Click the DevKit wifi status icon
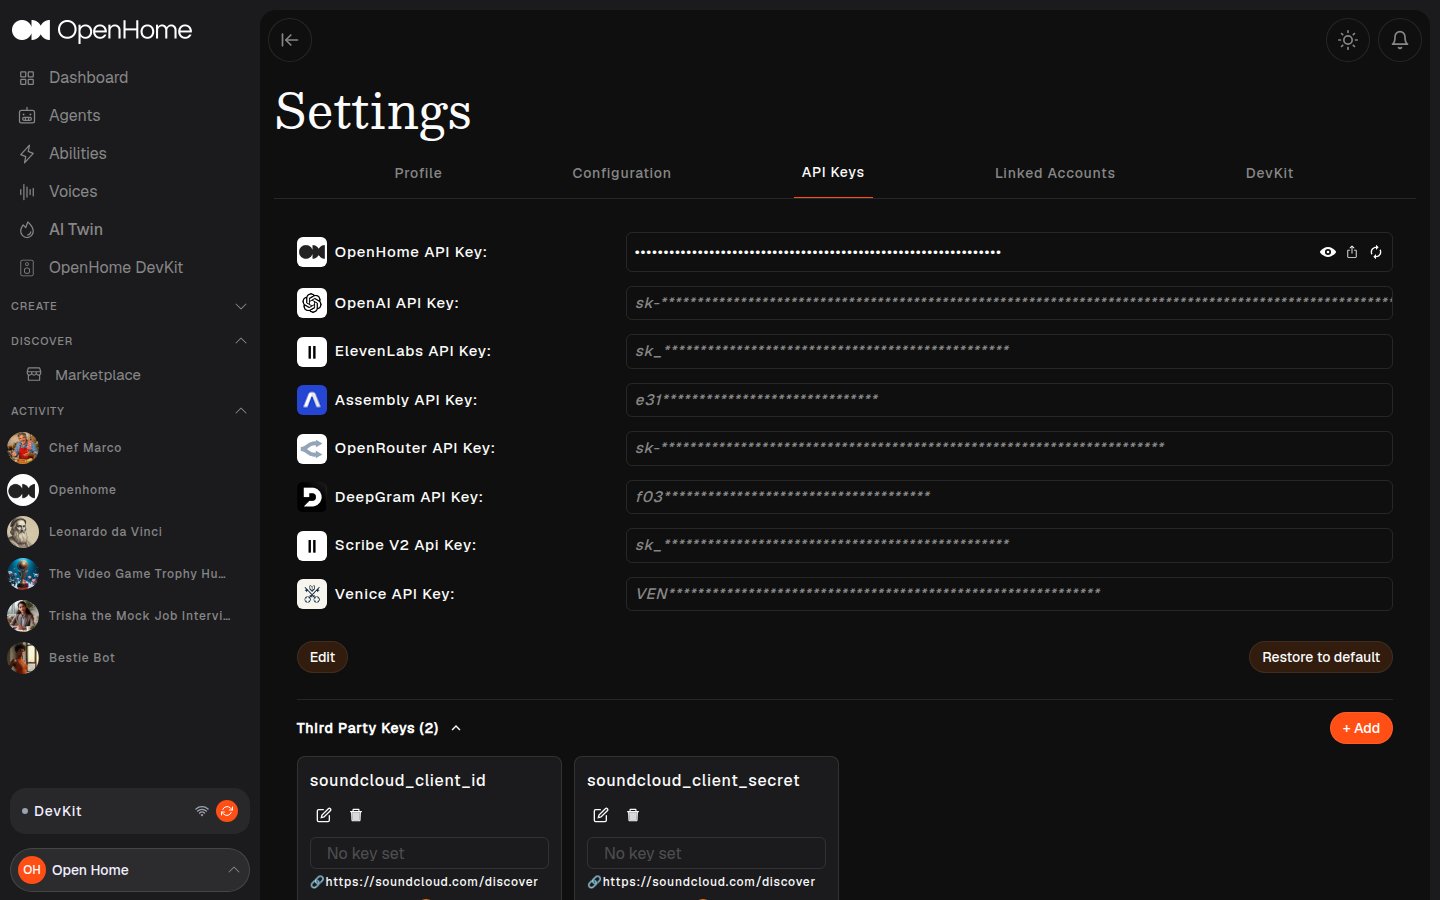 point(202,811)
